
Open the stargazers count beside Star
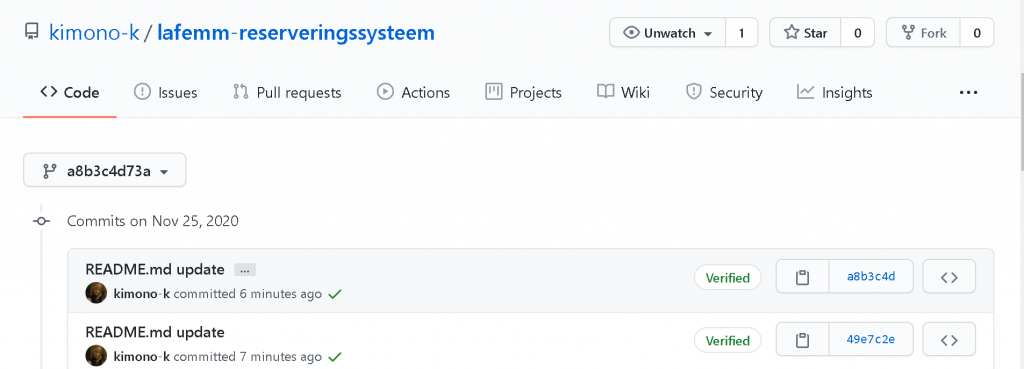click(x=857, y=33)
